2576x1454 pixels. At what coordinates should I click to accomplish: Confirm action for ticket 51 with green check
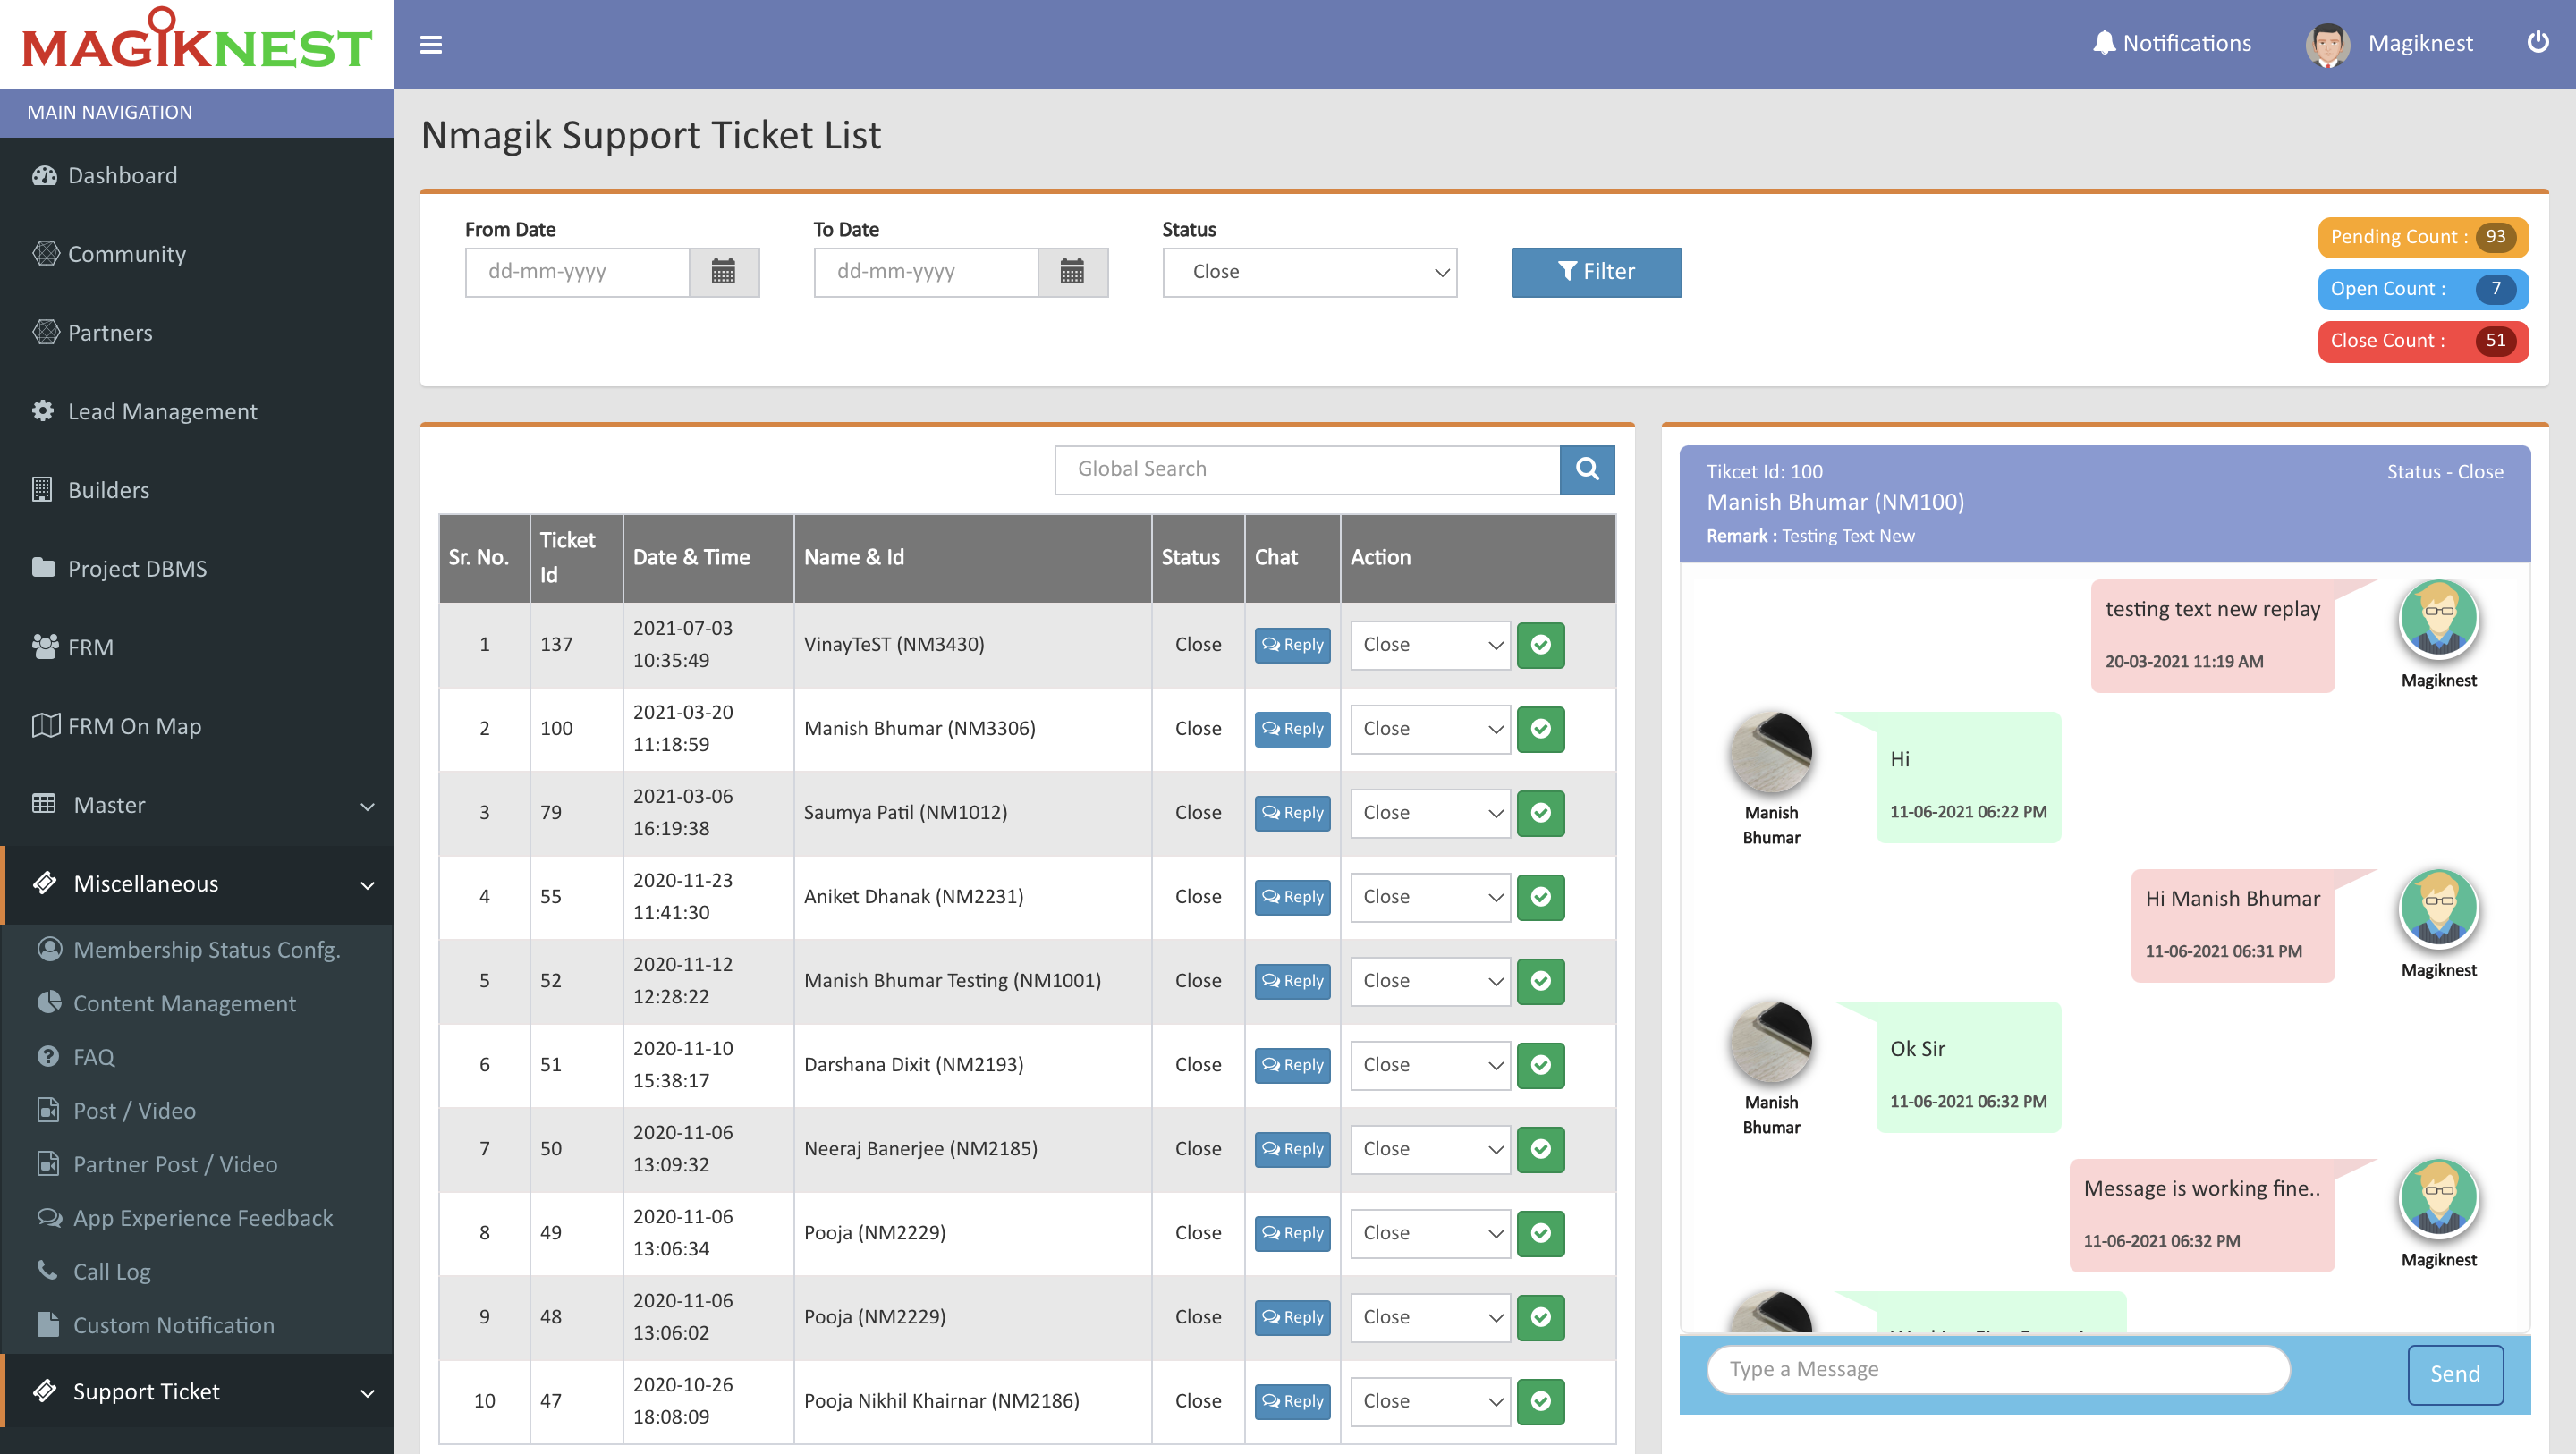click(1540, 1065)
